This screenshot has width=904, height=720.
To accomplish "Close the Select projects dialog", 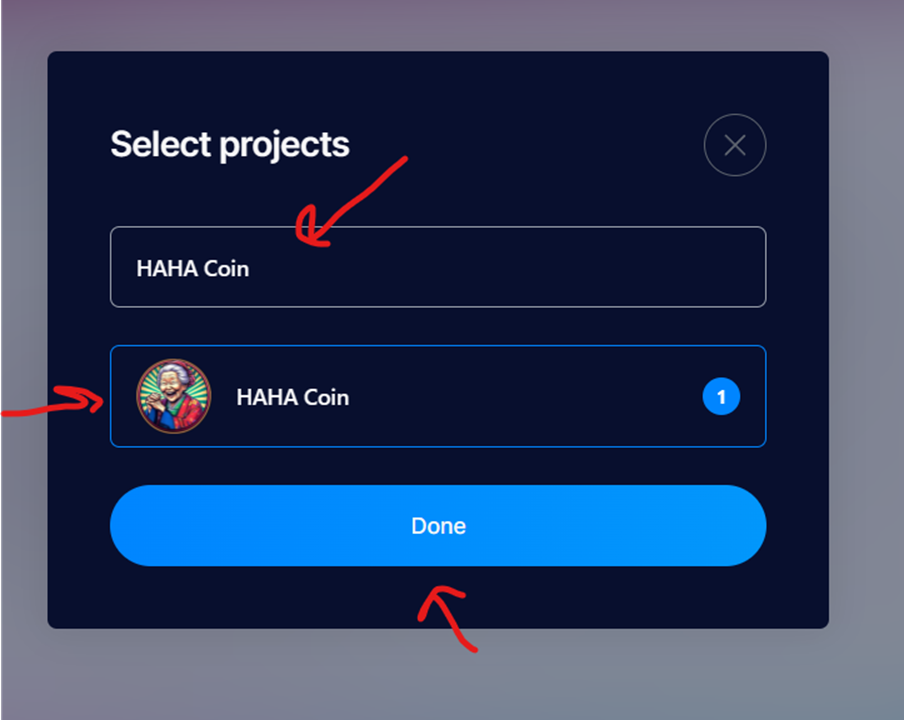I will 734,145.
